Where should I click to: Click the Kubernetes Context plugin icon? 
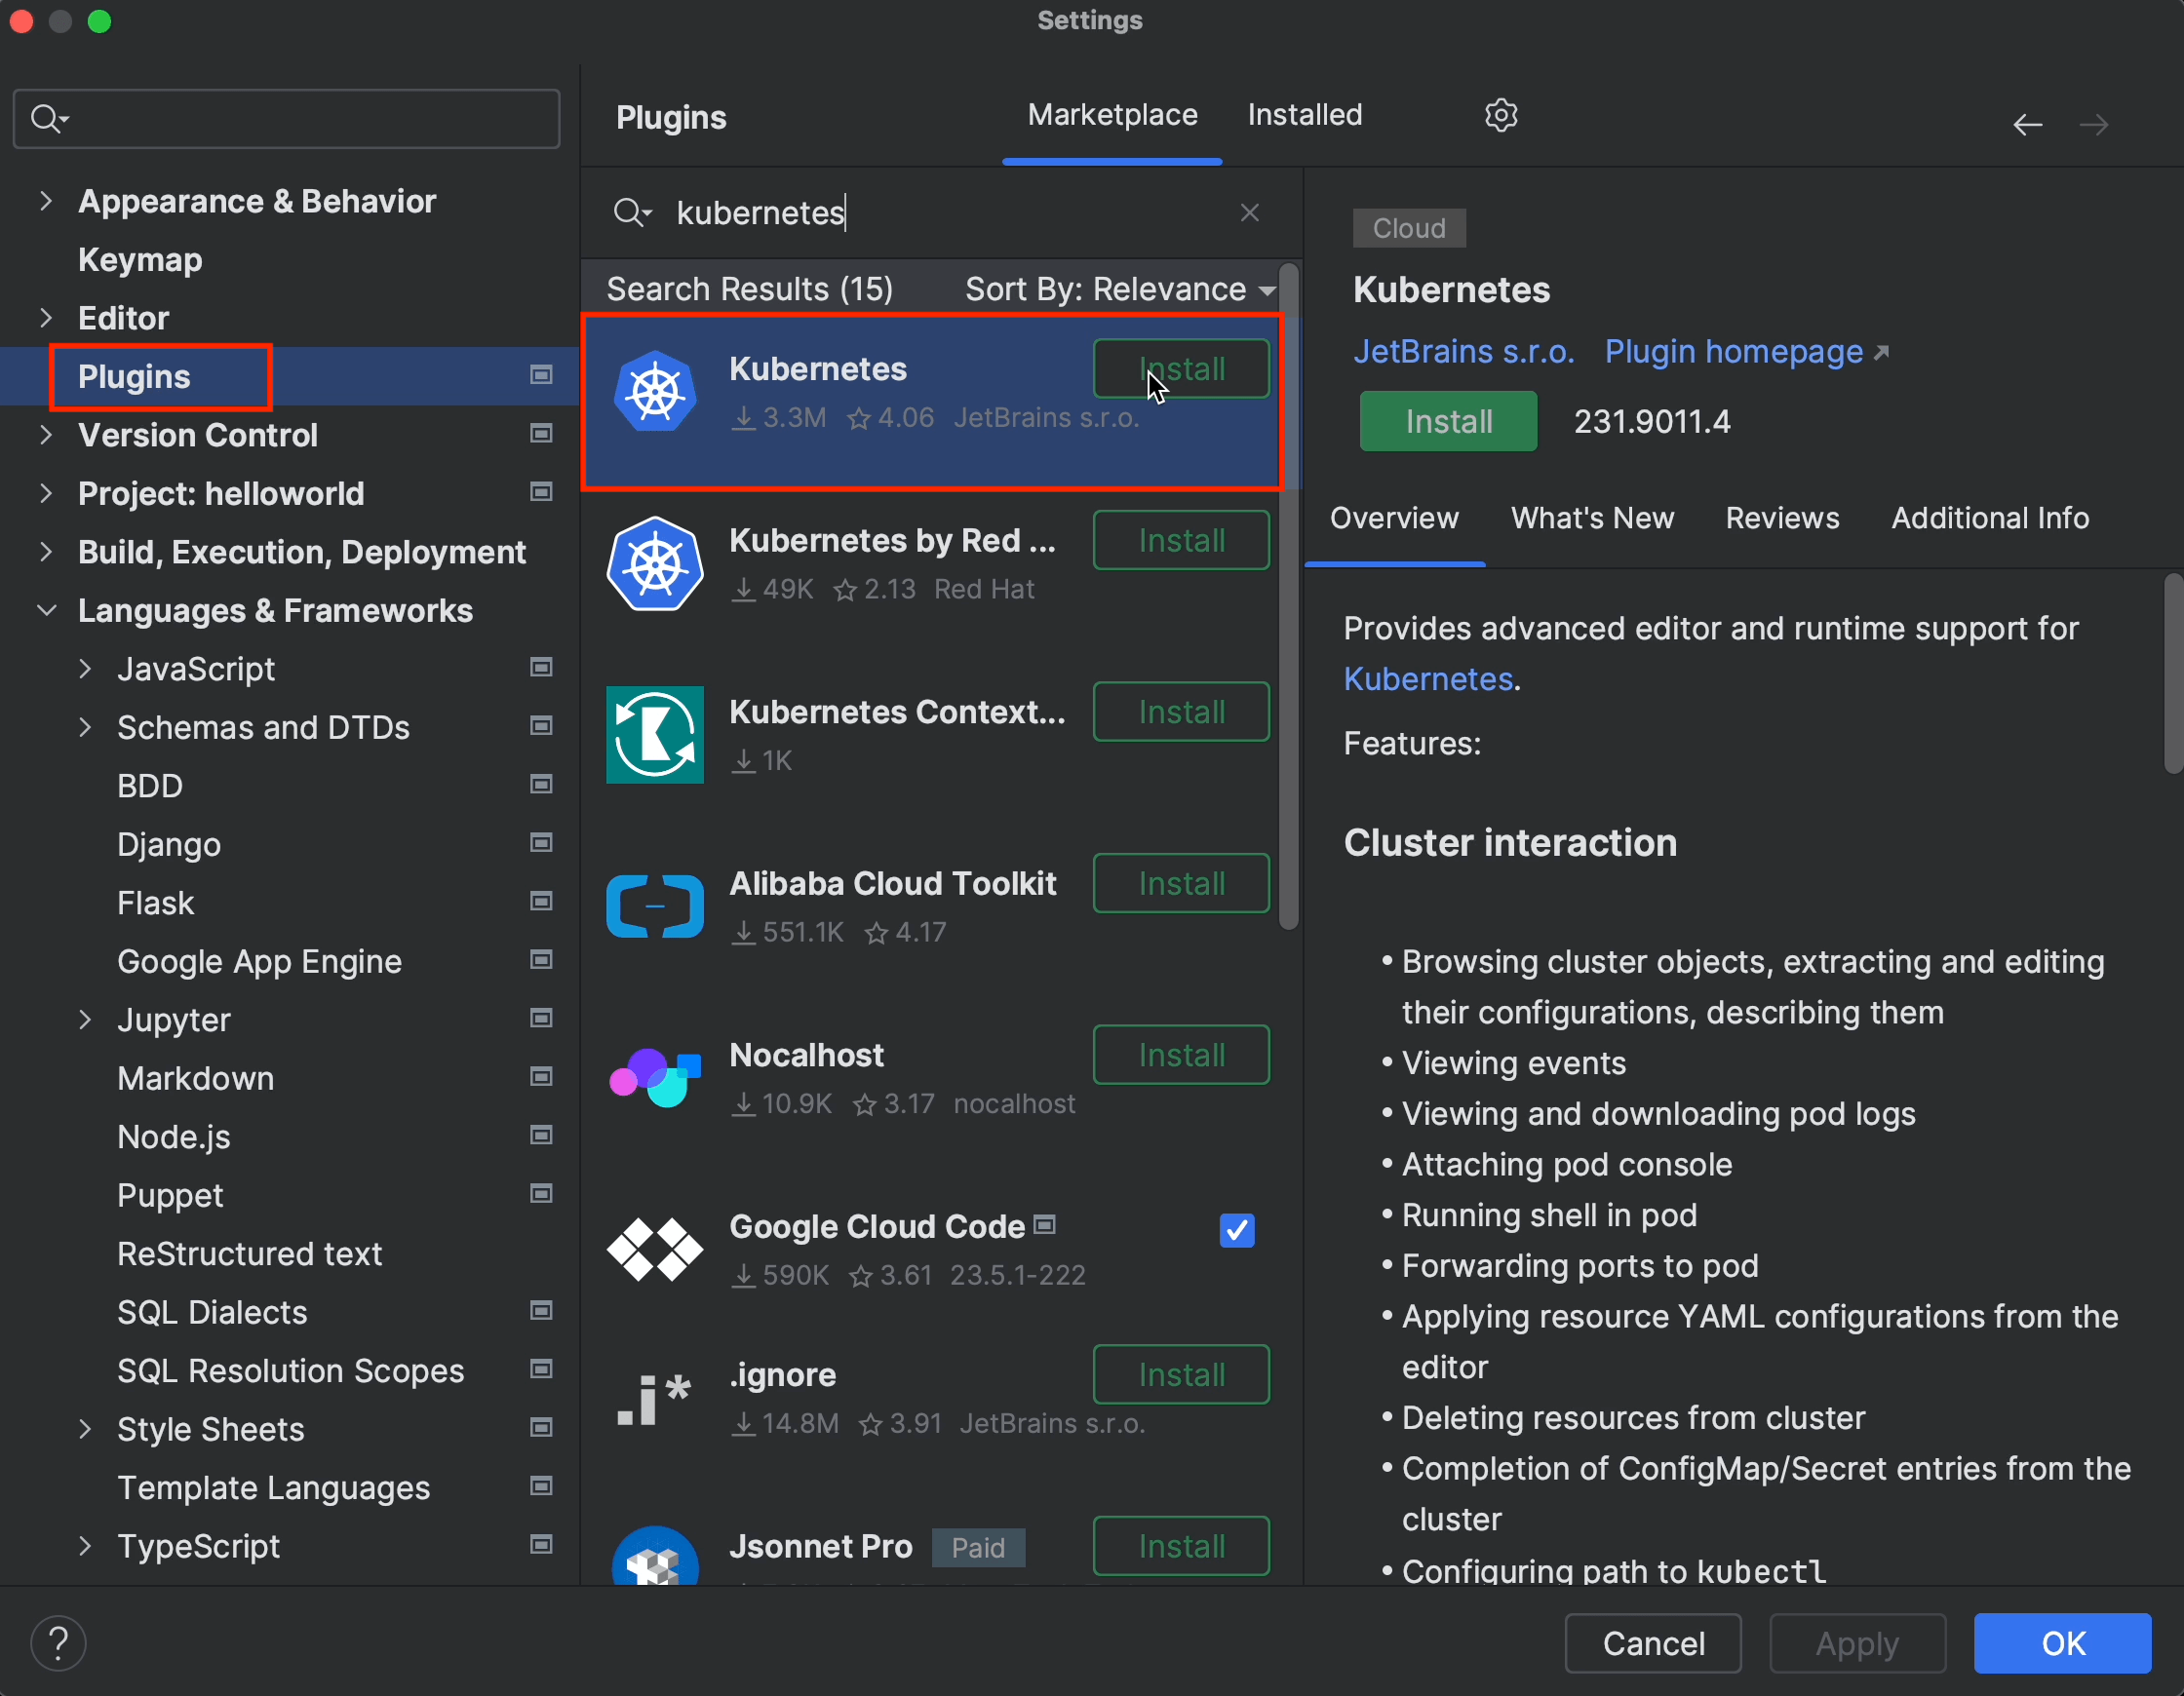tap(655, 735)
